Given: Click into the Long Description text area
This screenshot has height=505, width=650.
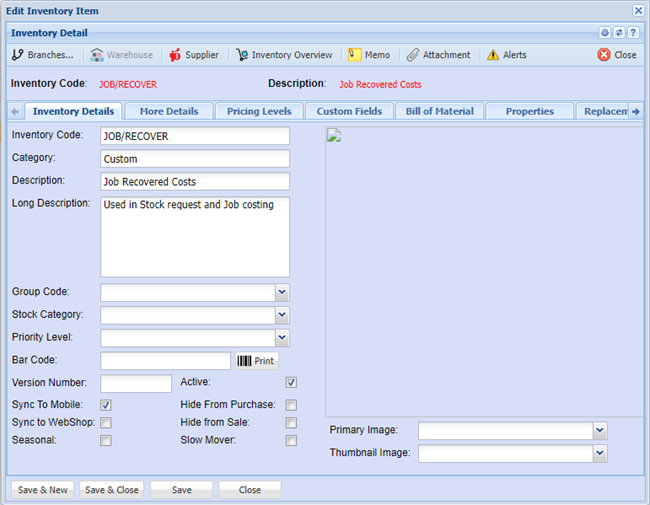Looking at the screenshot, I should (x=195, y=236).
